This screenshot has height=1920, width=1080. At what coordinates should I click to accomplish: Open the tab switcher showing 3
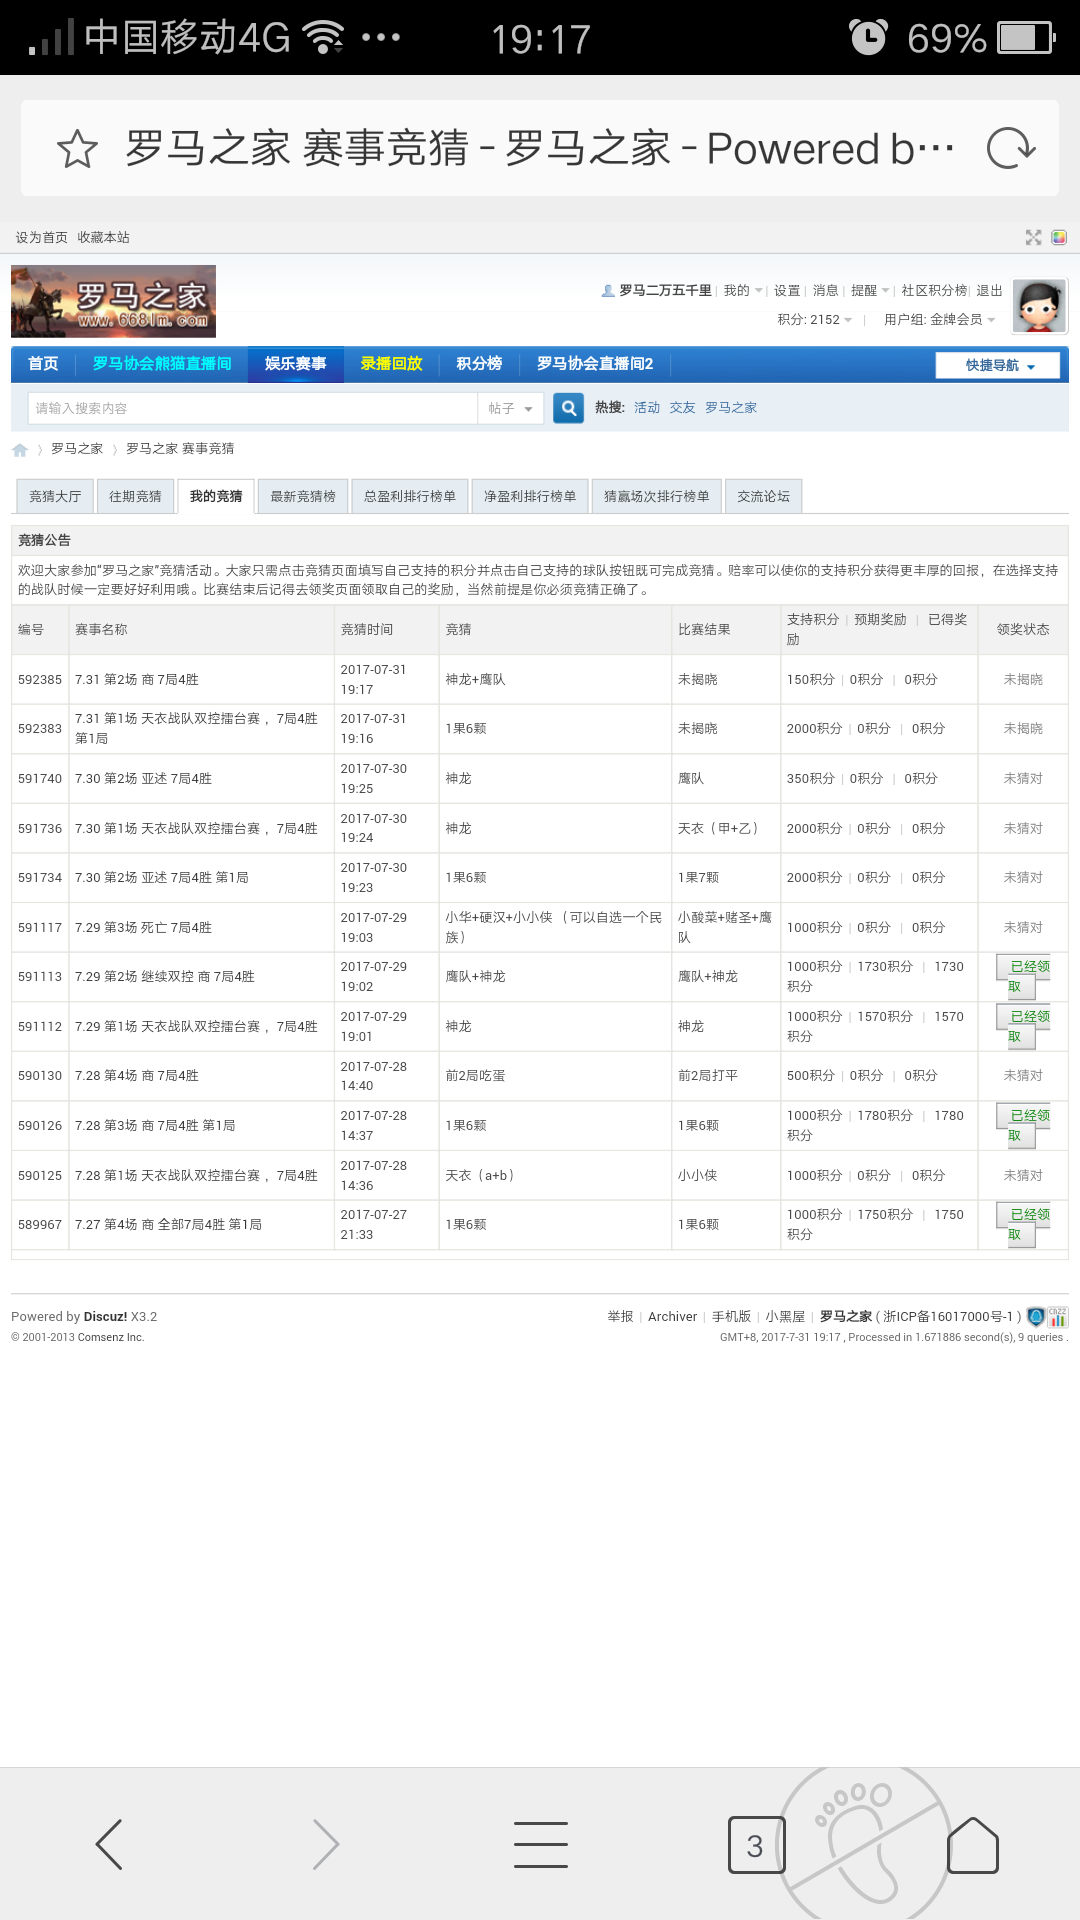coord(756,1845)
